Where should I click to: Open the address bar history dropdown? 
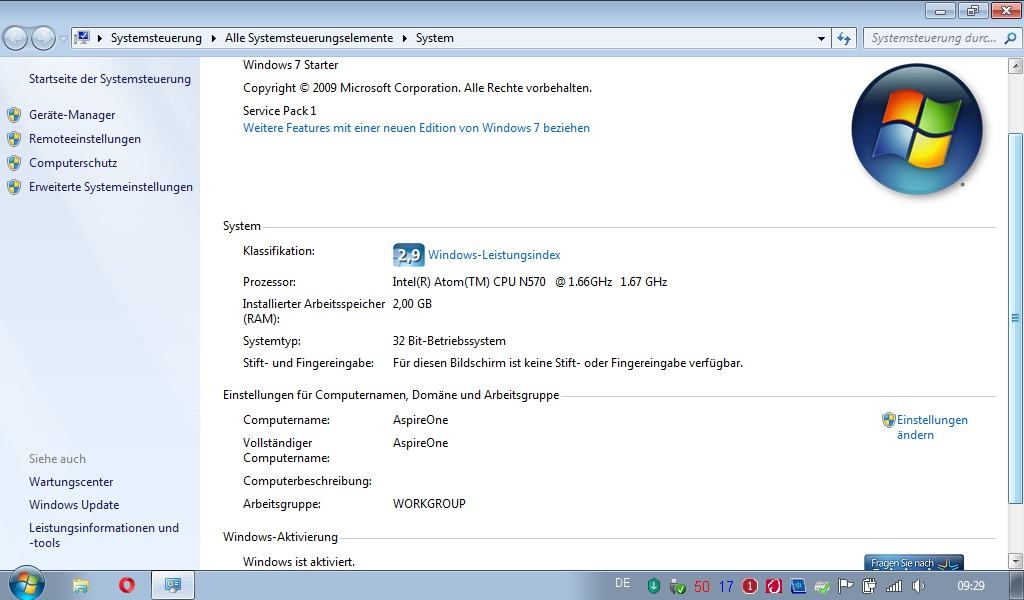point(822,39)
